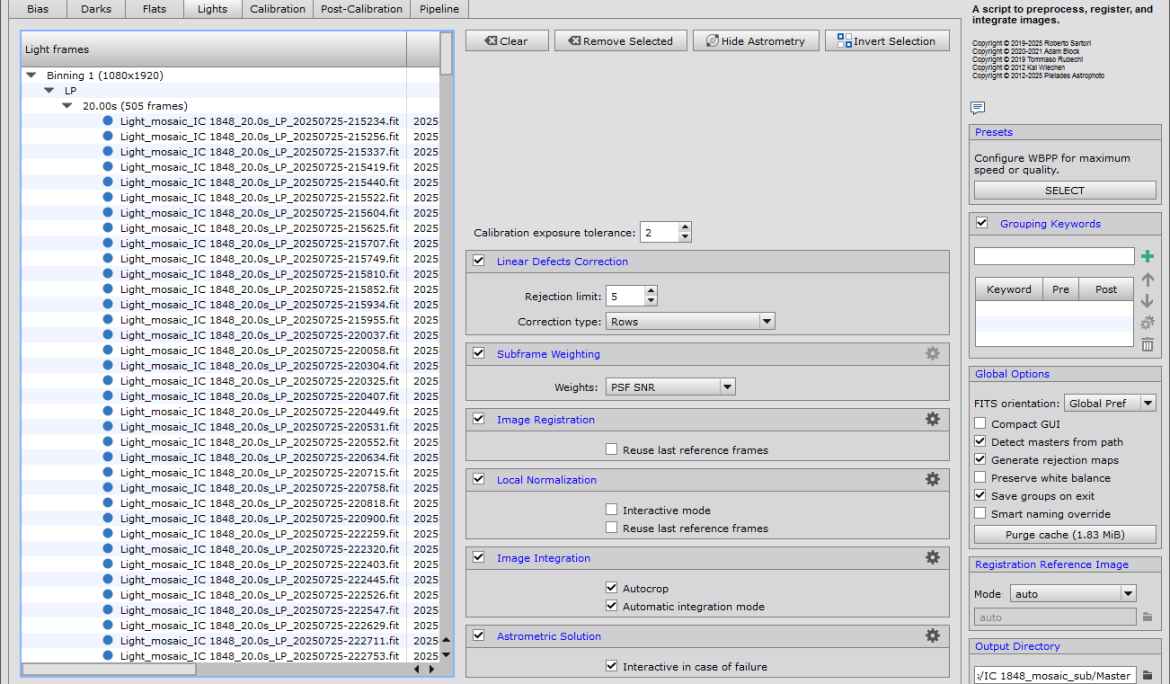Open the Correction type dropdown
This screenshot has height=684, width=1170.
[690, 322]
